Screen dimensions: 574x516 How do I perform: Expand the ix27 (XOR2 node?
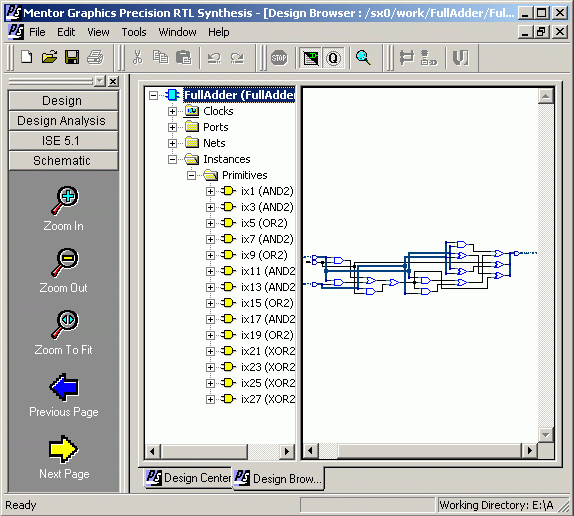point(210,399)
